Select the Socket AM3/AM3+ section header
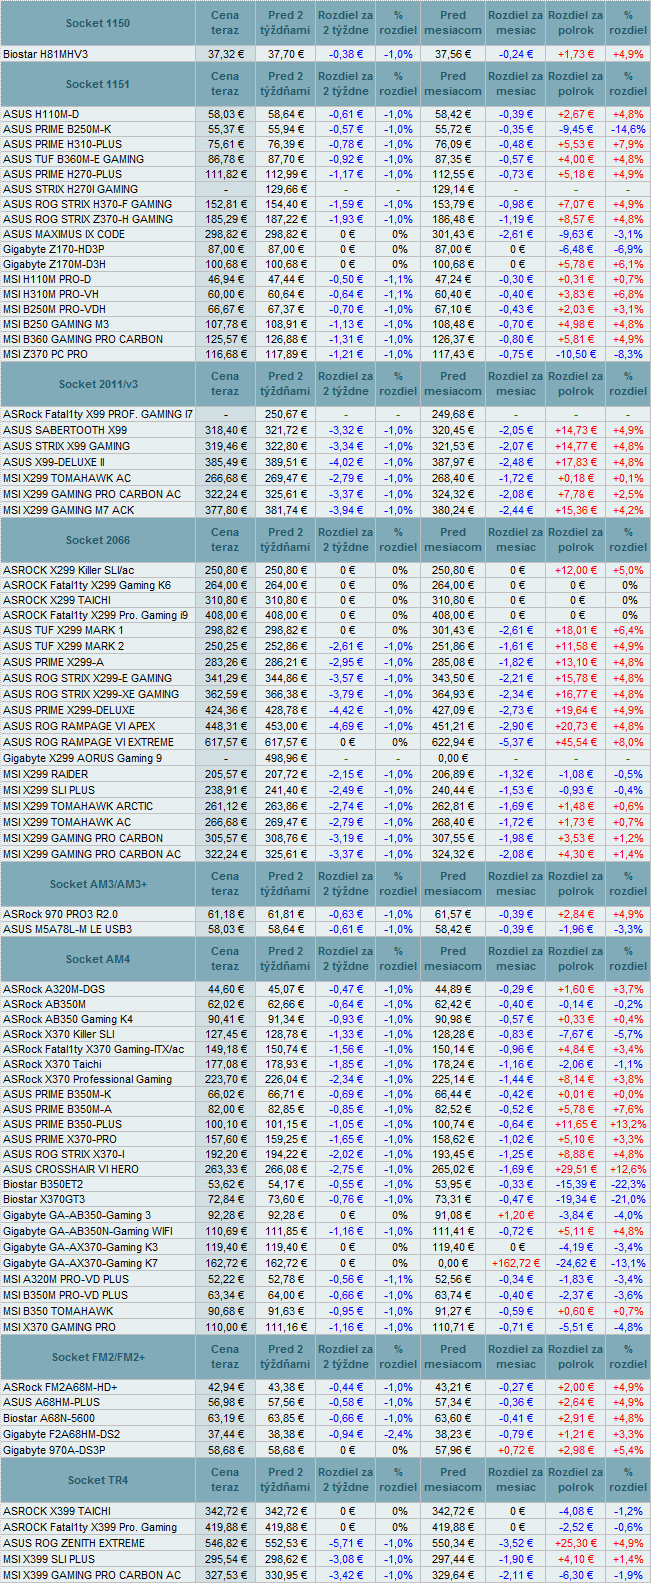Image resolution: width=651 pixels, height=1583 pixels. coord(98,884)
